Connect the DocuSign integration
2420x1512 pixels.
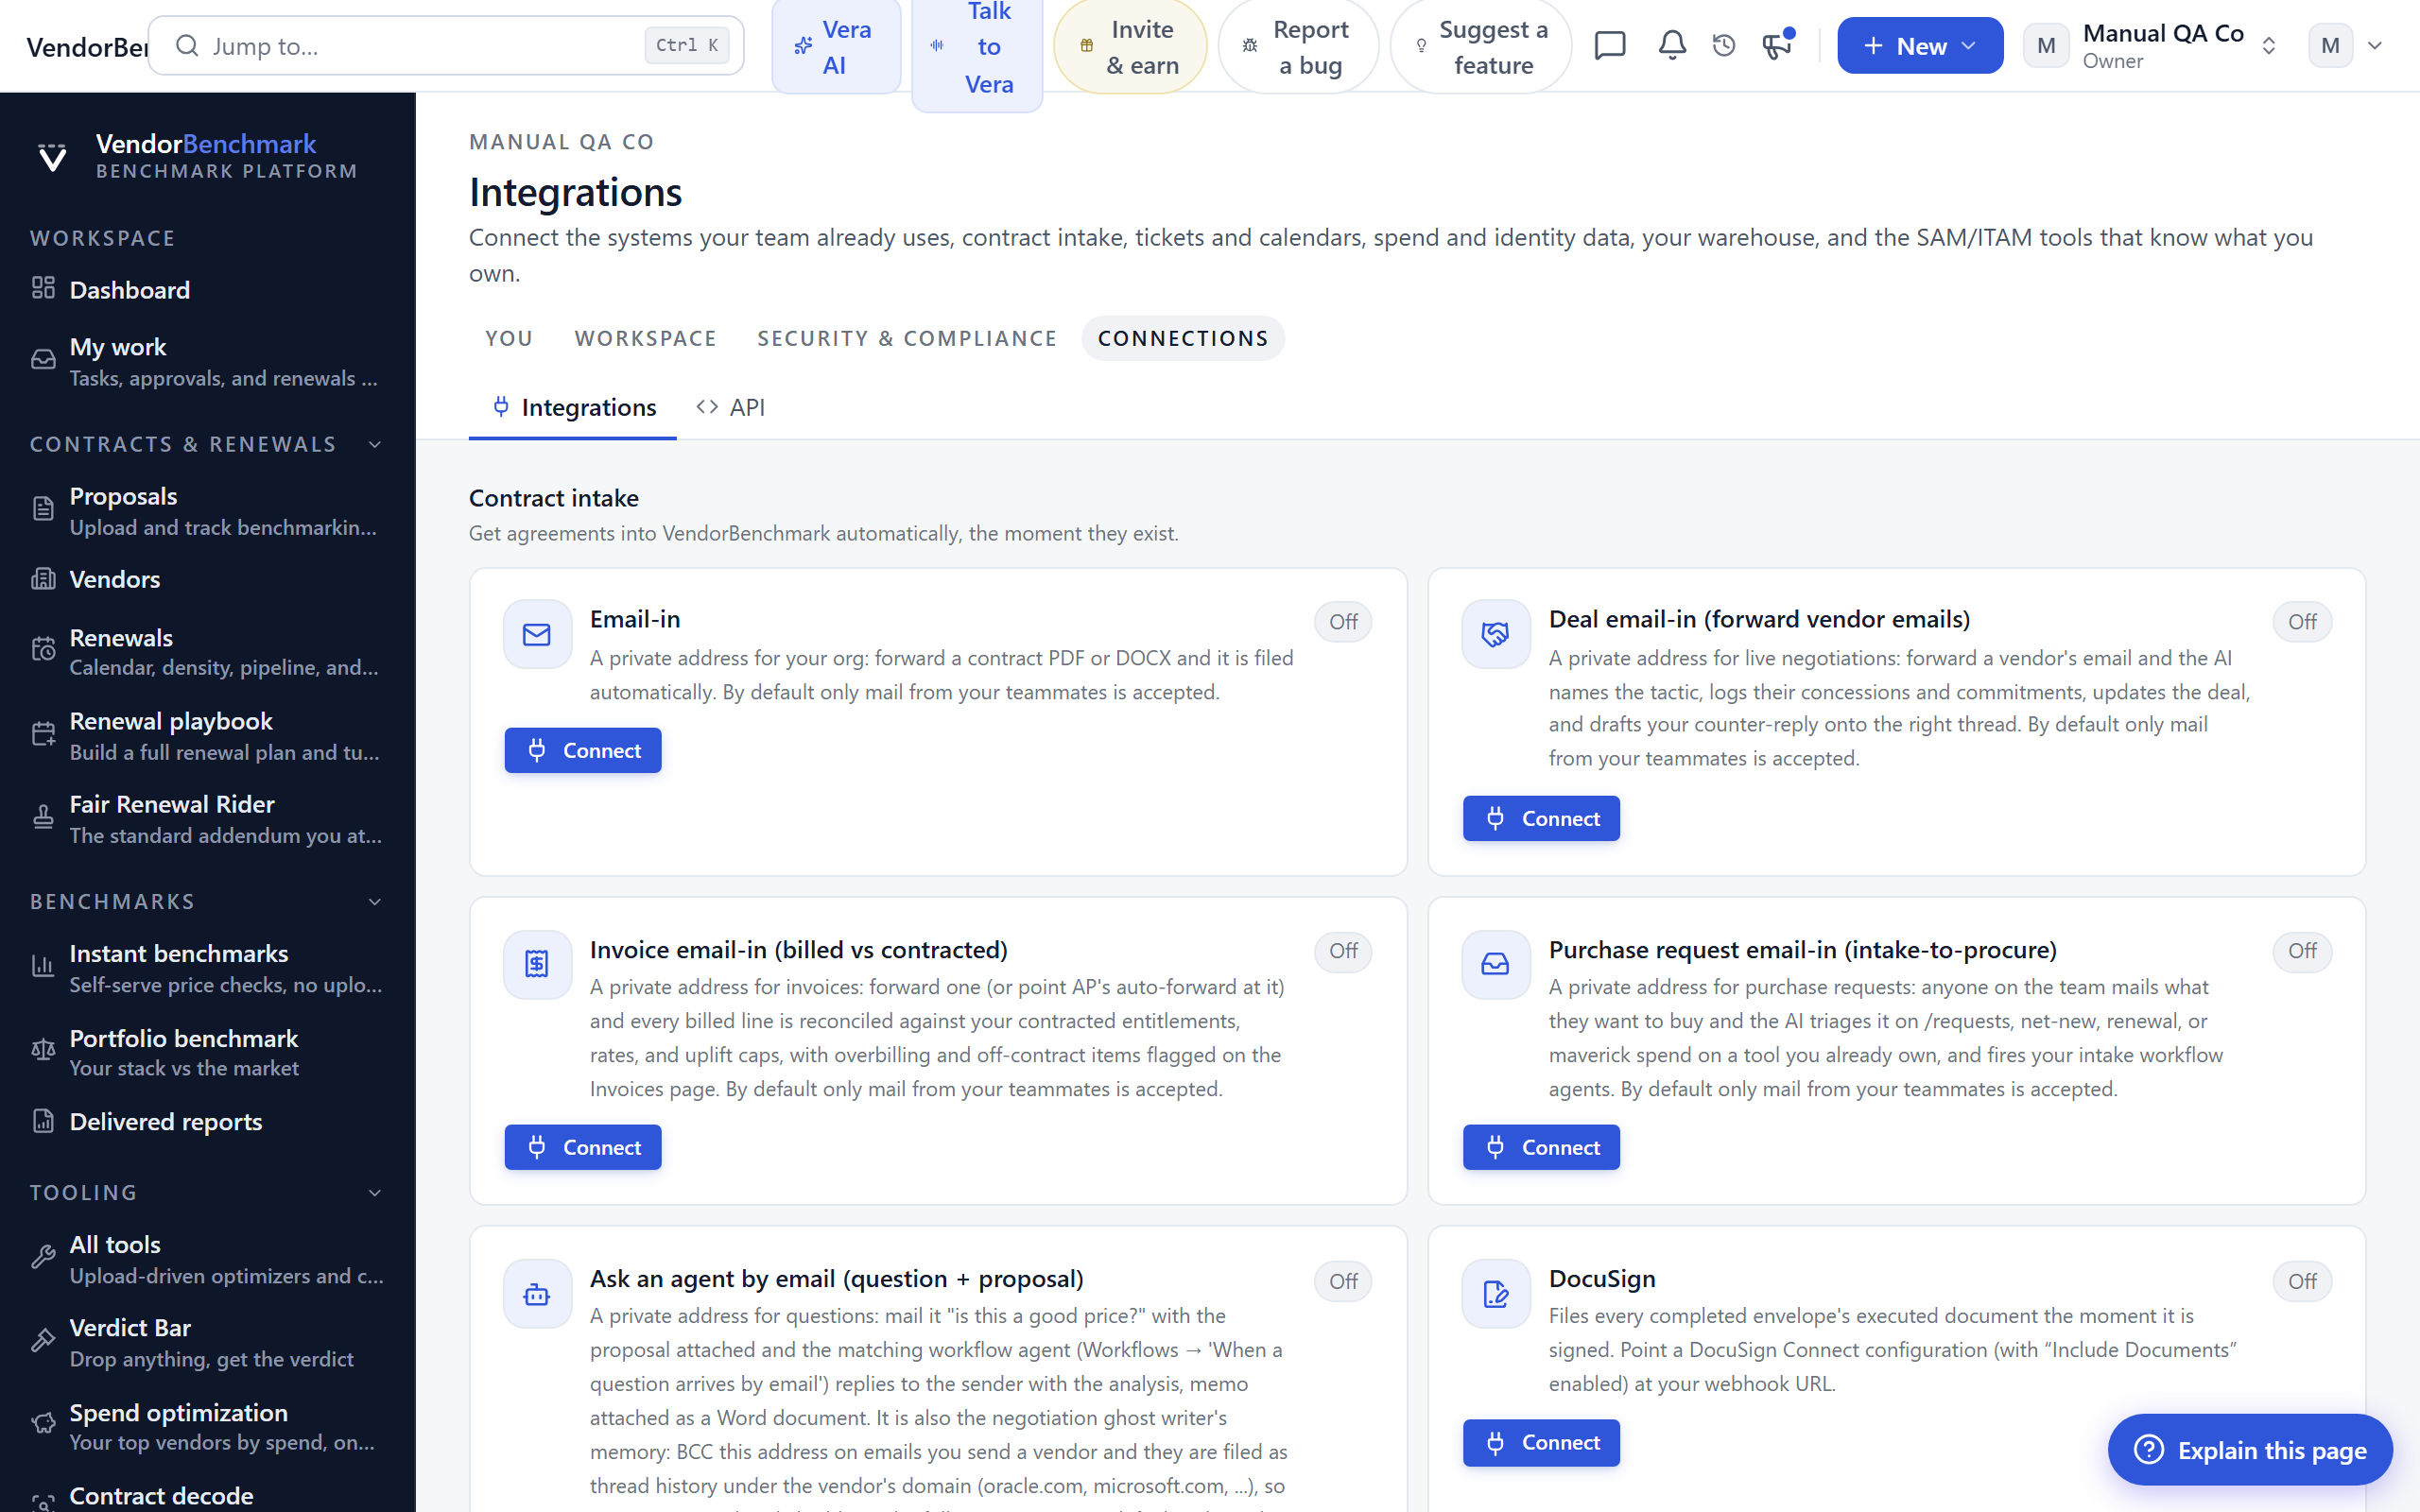point(1541,1442)
